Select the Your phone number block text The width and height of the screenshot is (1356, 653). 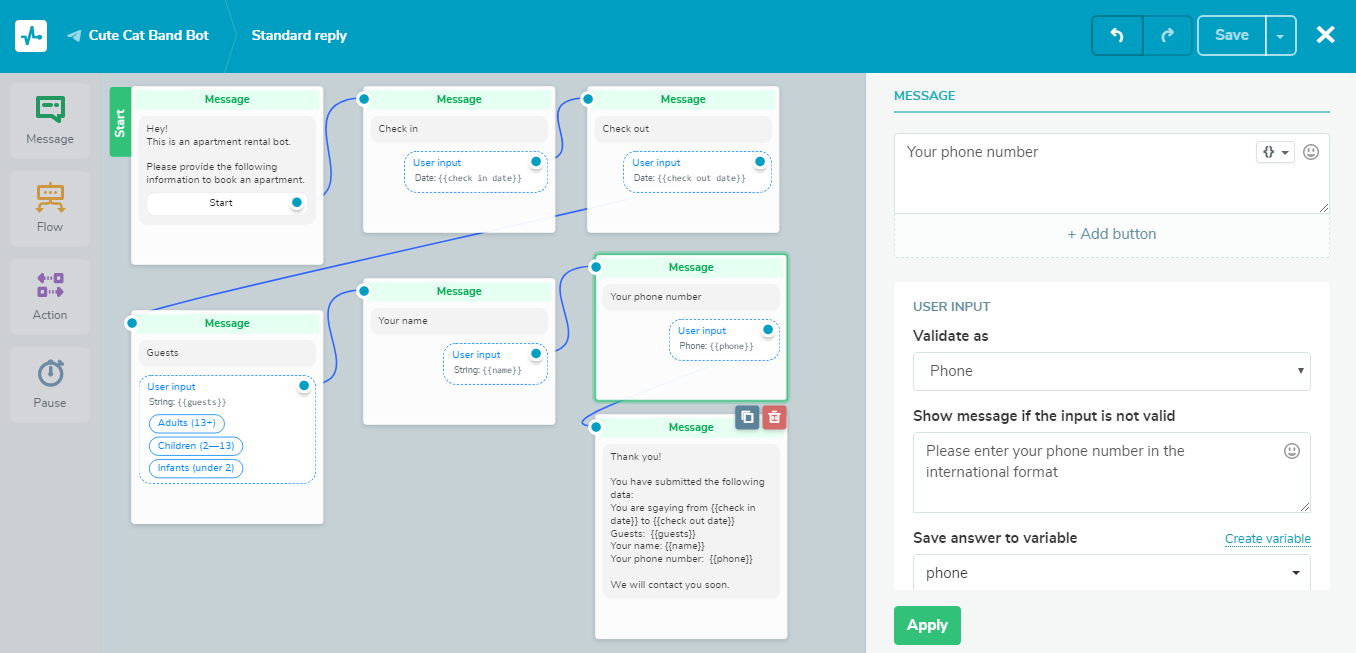691,297
